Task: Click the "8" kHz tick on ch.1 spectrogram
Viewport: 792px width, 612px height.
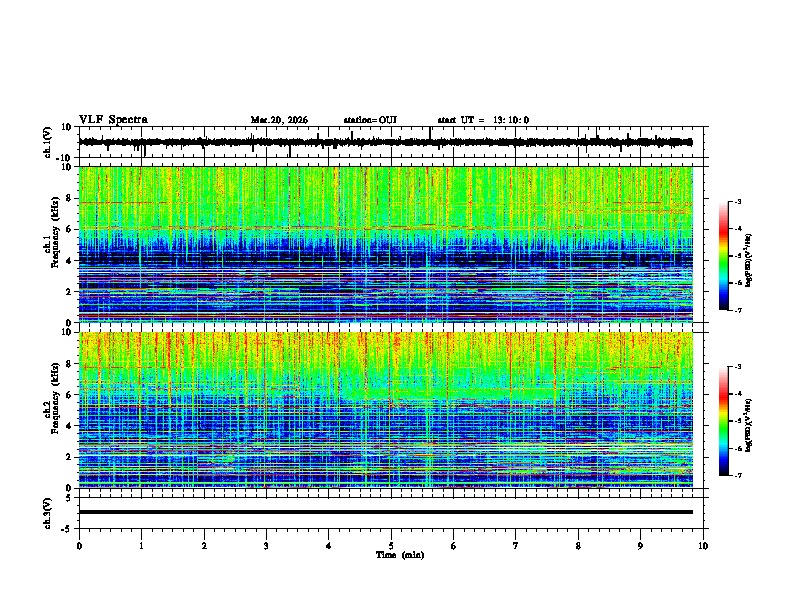Action: tap(69, 198)
